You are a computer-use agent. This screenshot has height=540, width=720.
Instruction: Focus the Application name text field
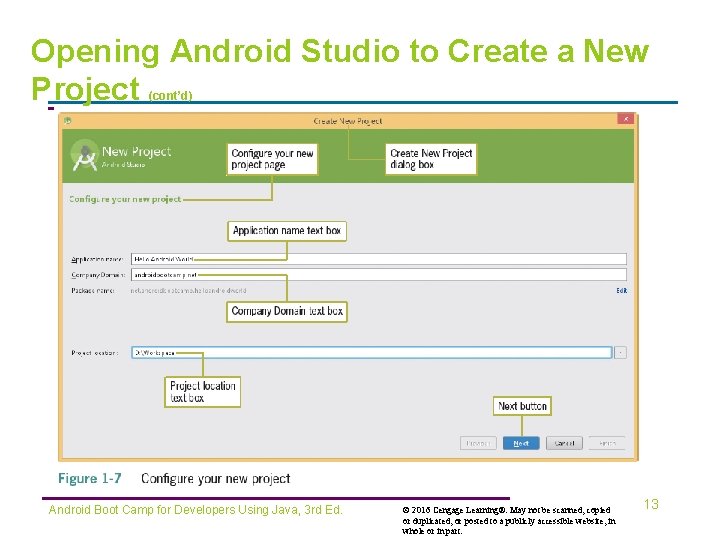(x=378, y=259)
